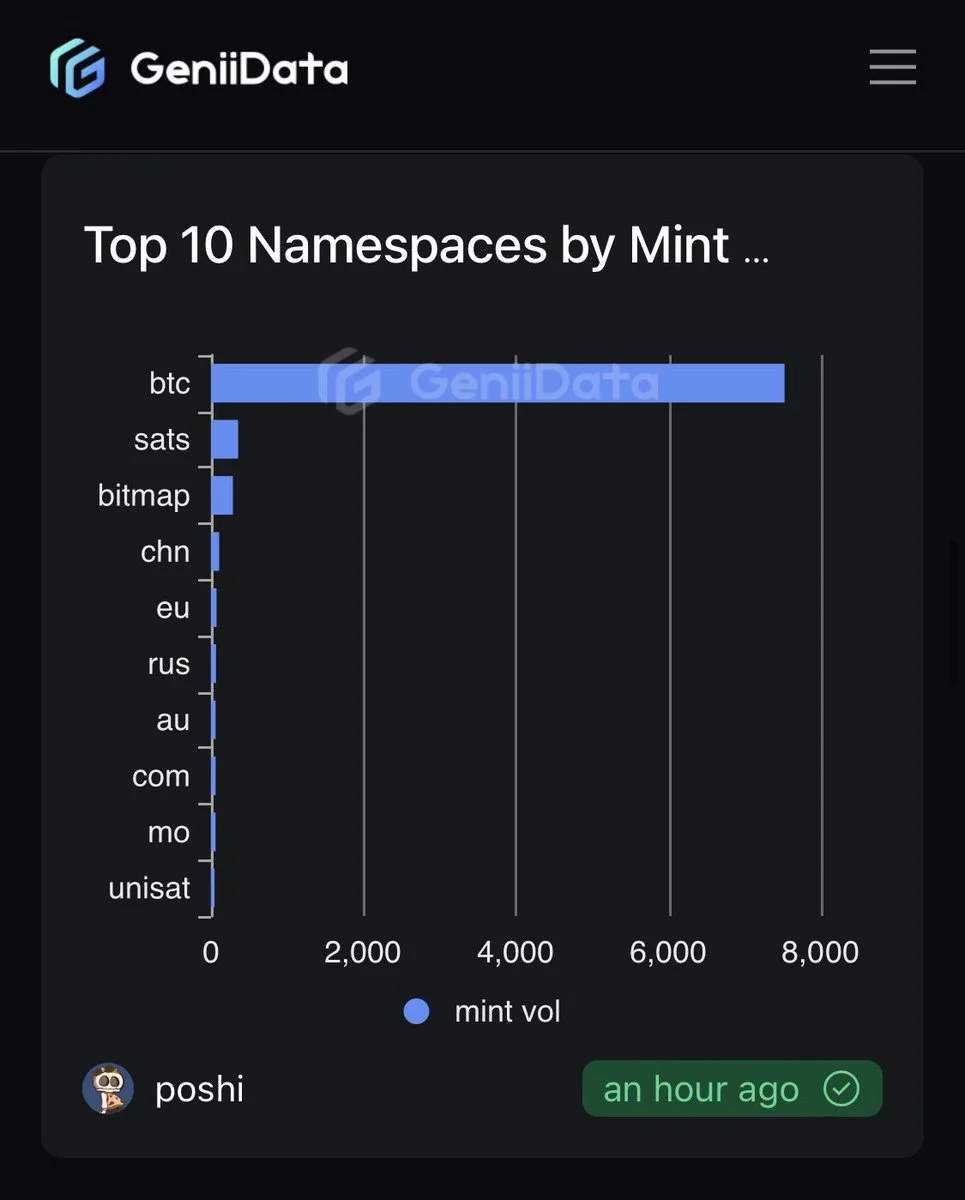Select the 'btc' axis label
The height and width of the screenshot is (1200, 965).
tap(169, 383)
